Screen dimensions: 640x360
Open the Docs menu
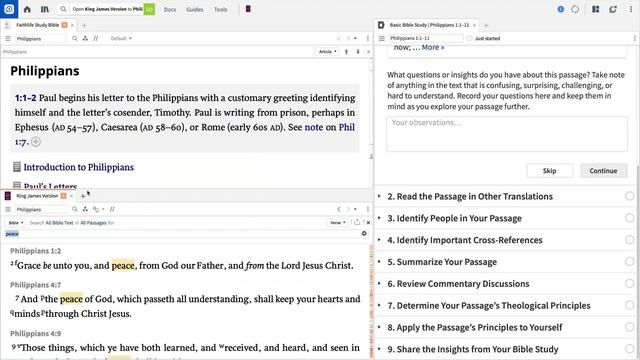[170, 9]
